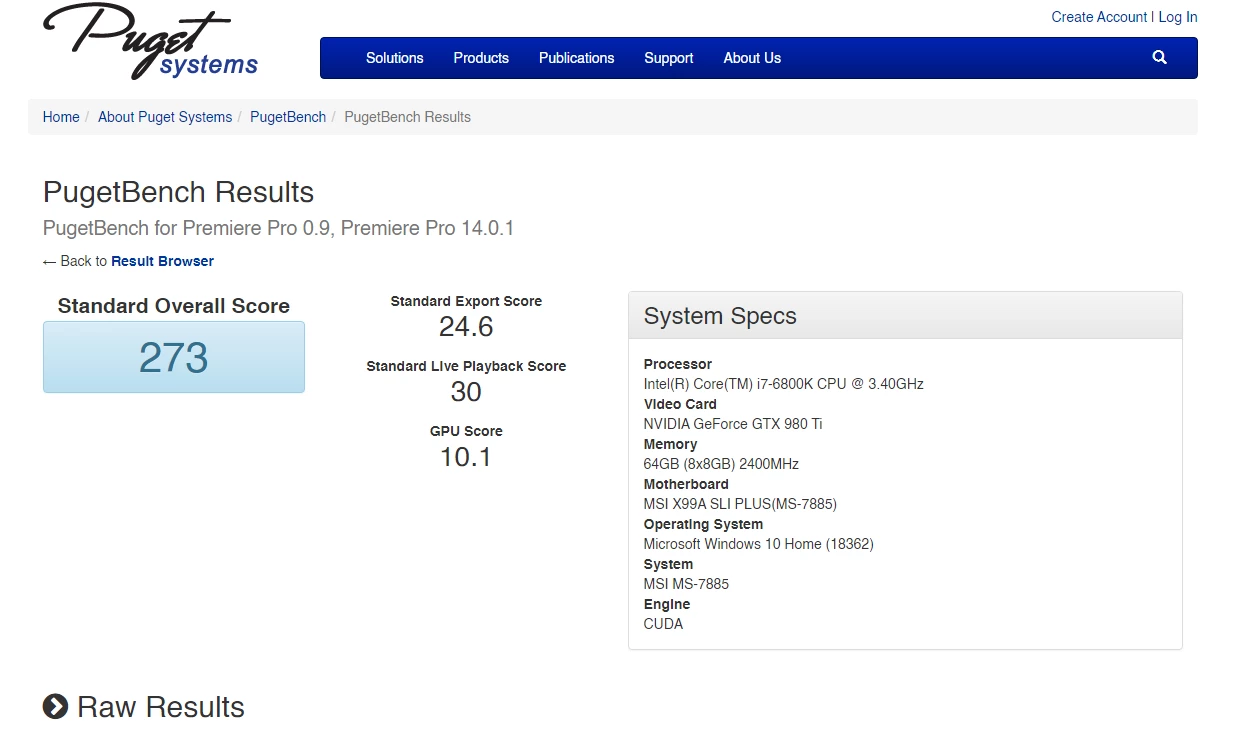Open the Publications menu

576,58
